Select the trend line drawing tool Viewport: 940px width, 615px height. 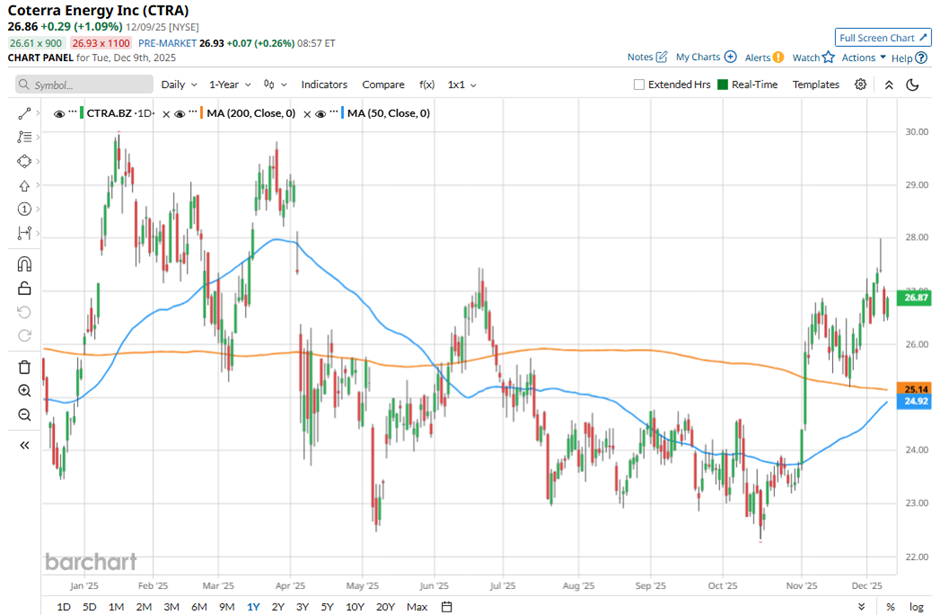click(x=24, y=114)
